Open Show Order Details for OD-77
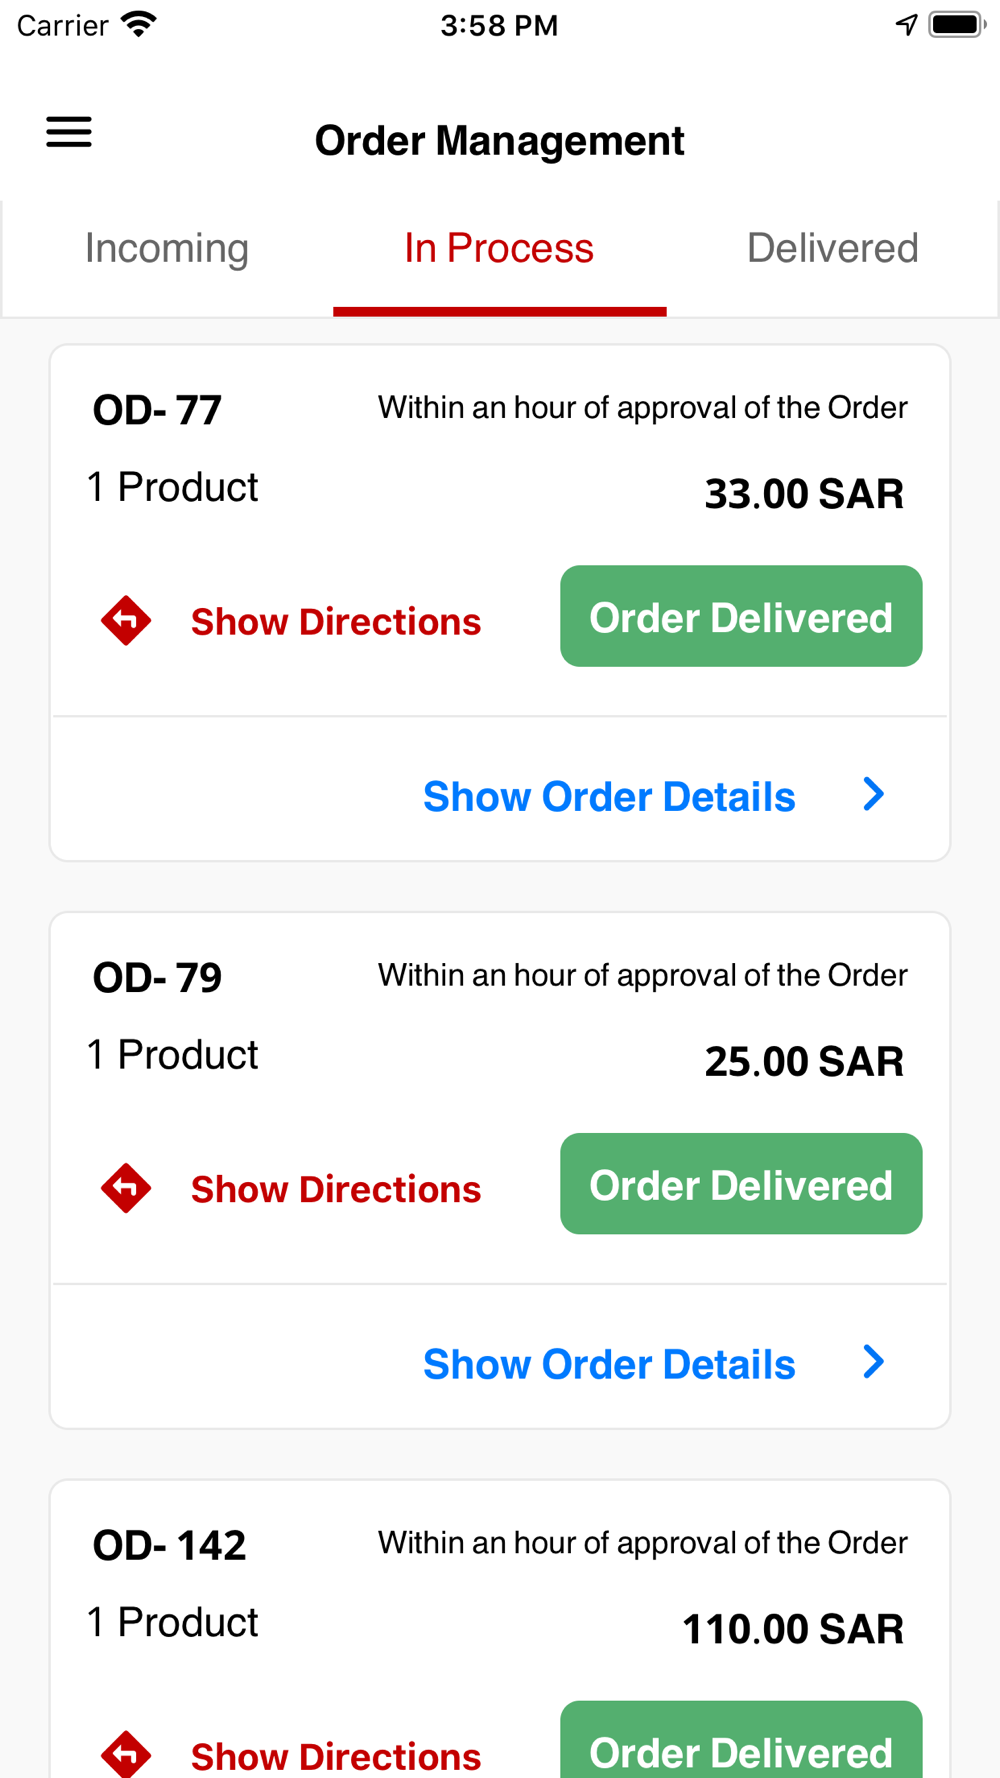Viewport: 1000px width, 1778px height. click(x=609, y=797)
